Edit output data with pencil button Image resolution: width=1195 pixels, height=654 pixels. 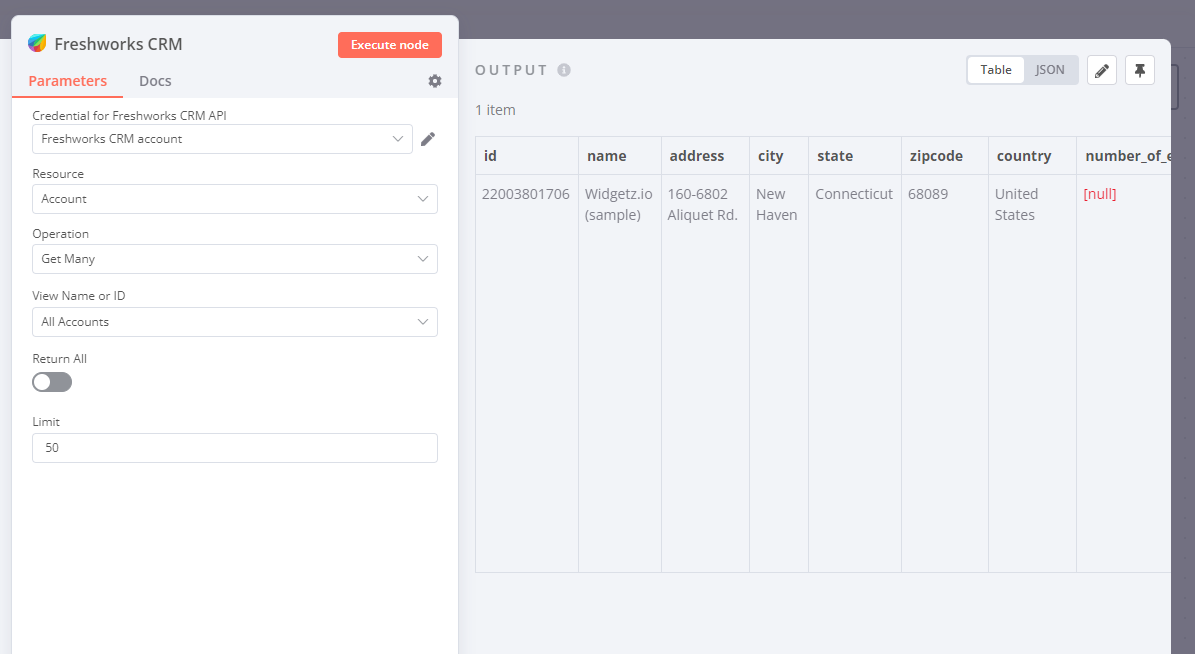tap(1101, 70)
